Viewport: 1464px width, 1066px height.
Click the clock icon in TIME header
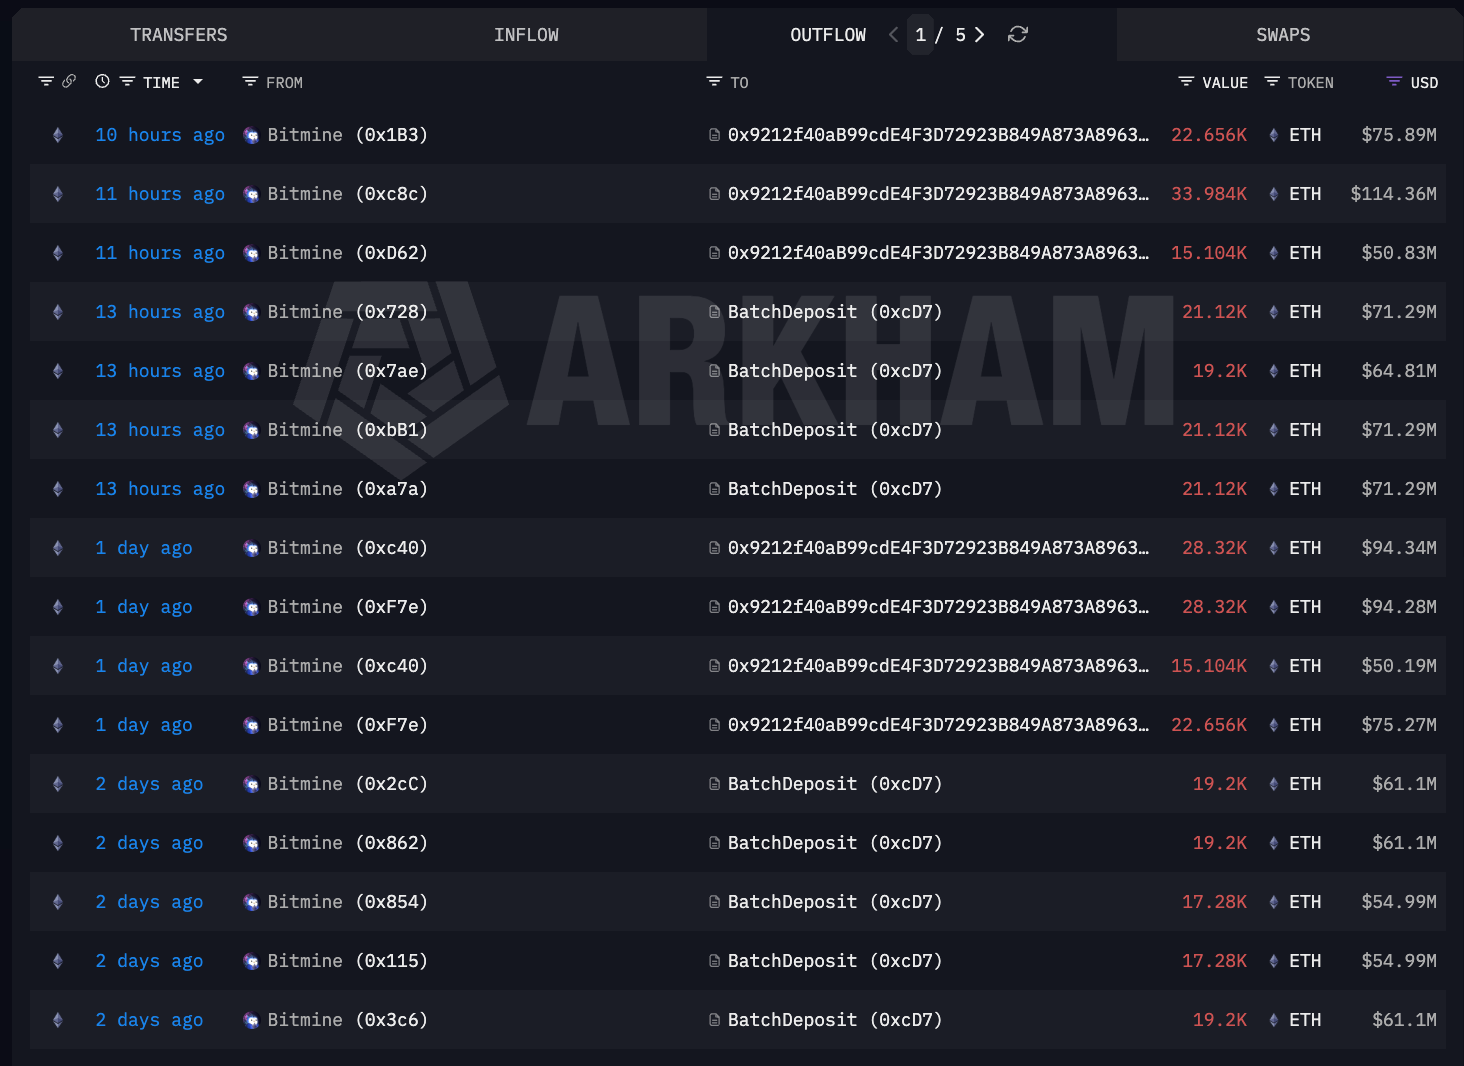click(102, 82)
